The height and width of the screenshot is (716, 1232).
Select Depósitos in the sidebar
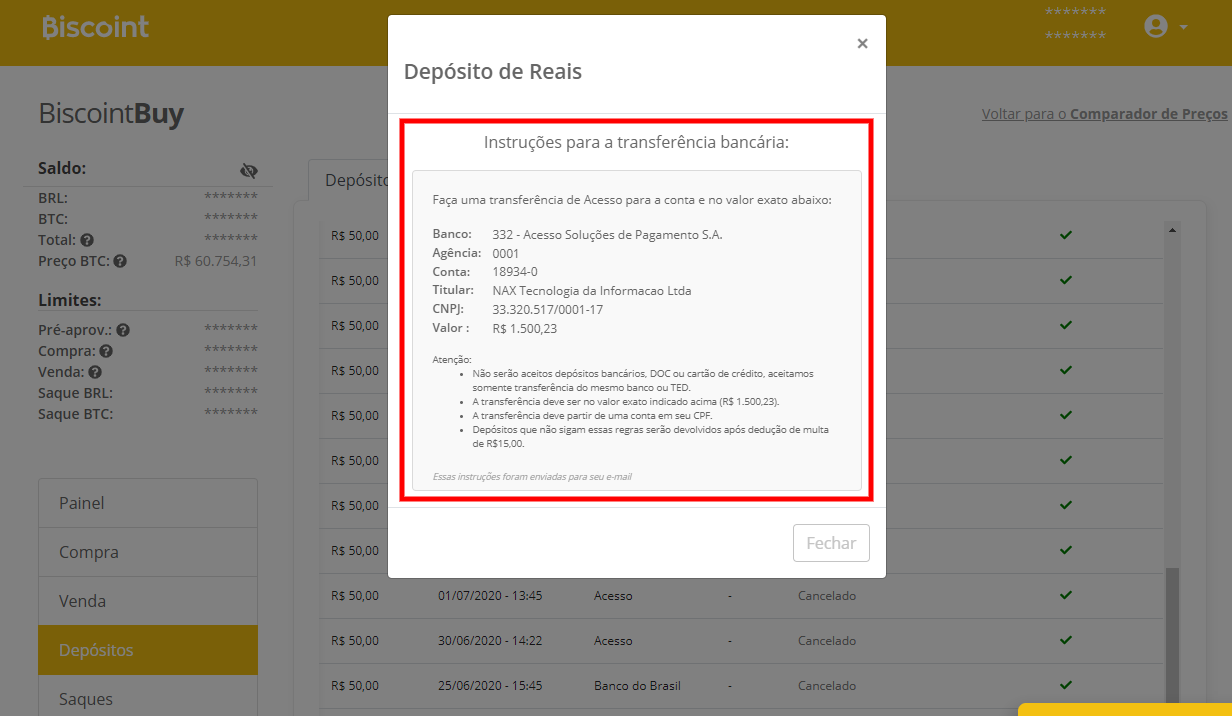tap(148, 650)
